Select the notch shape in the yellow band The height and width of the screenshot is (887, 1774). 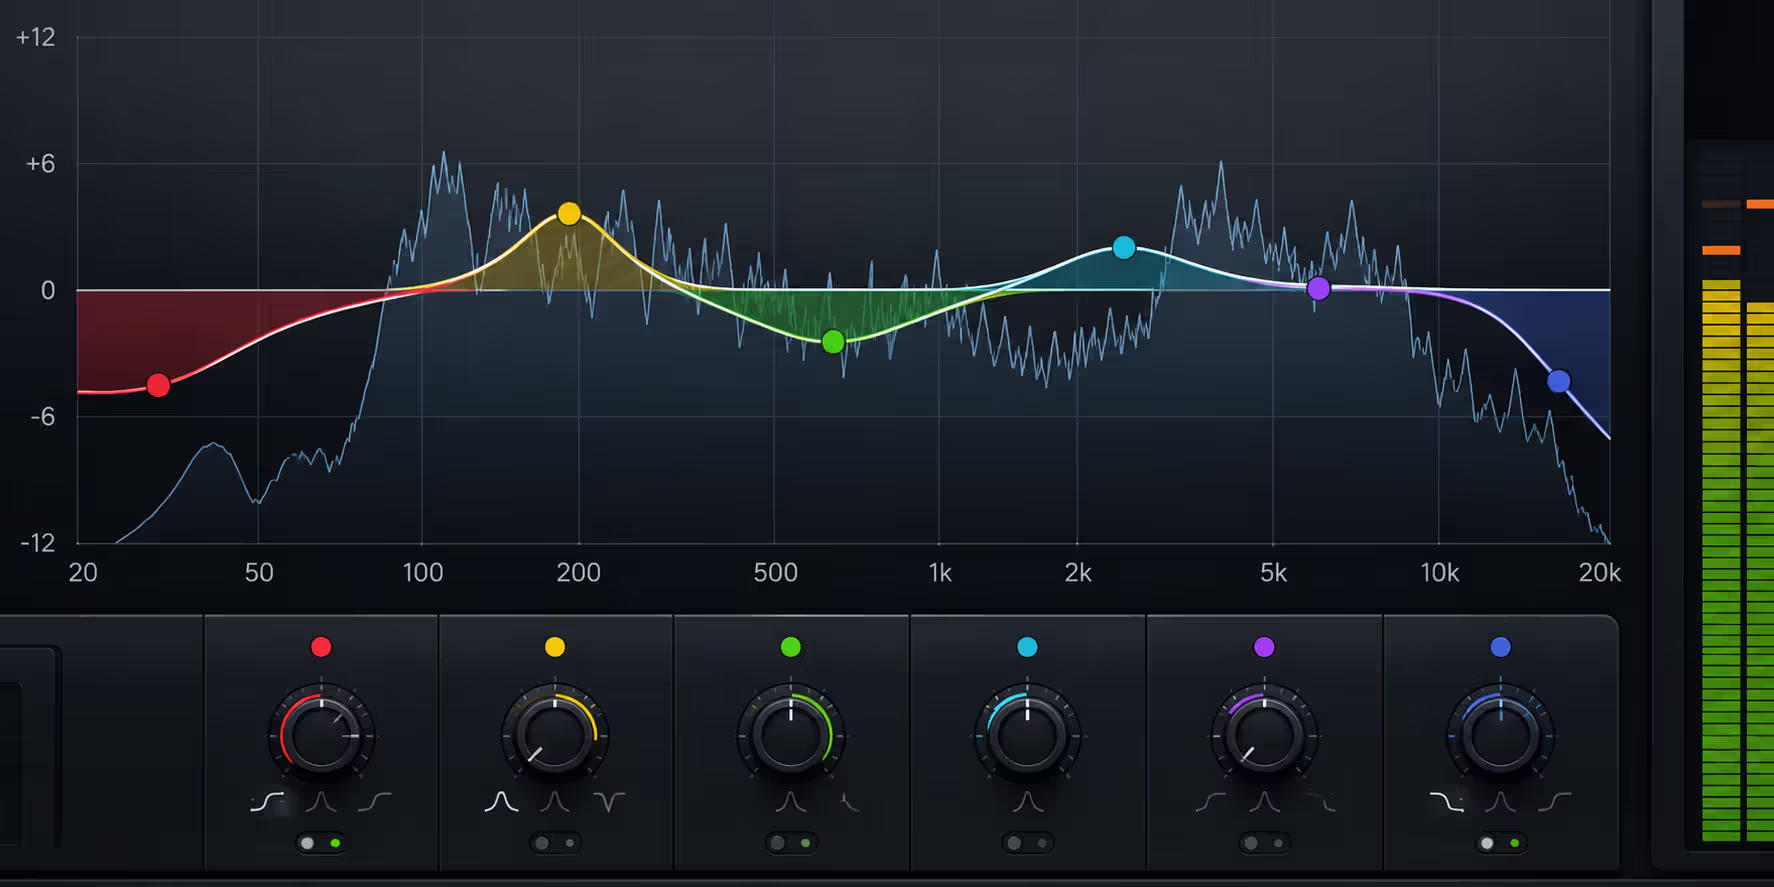point(608,801)
